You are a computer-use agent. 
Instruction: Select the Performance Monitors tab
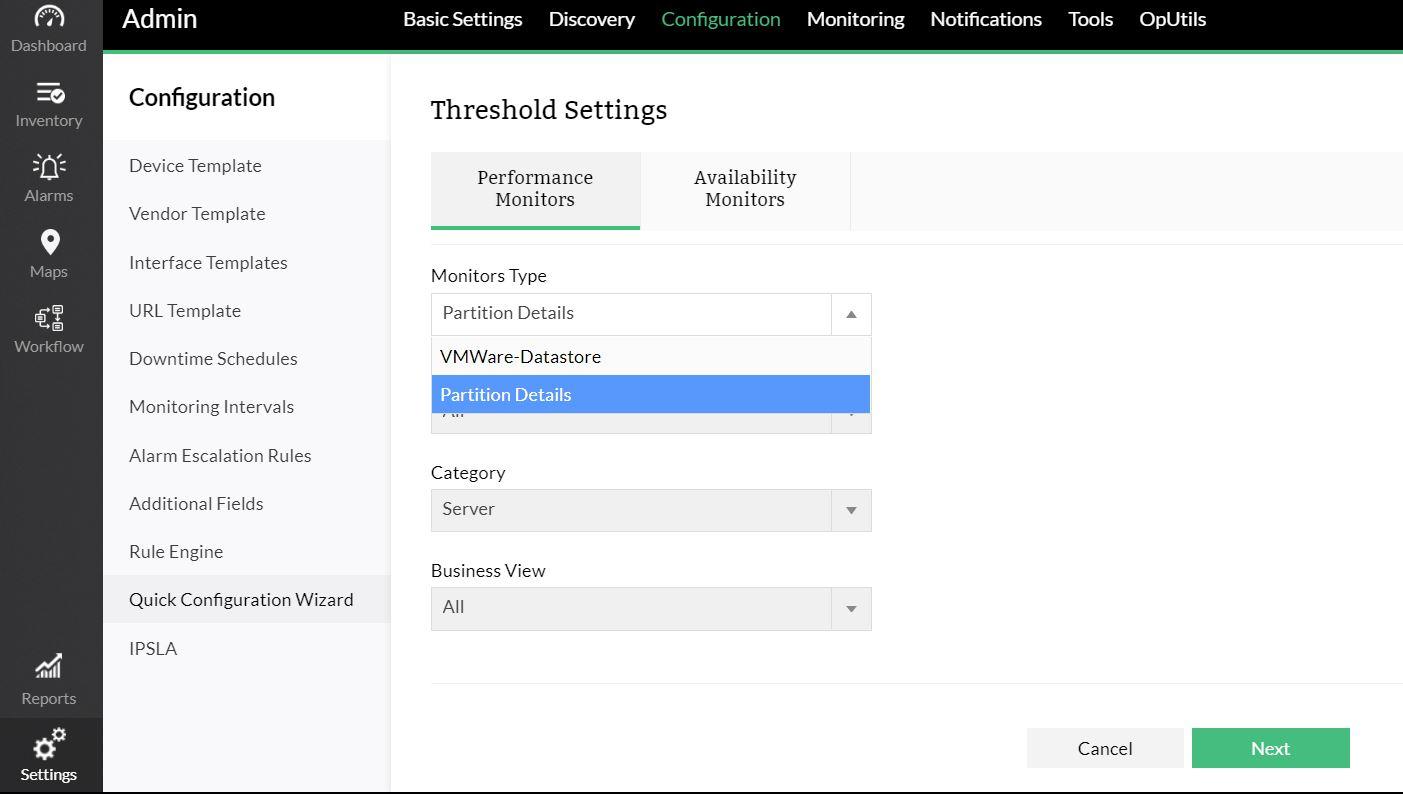point(535,189)
